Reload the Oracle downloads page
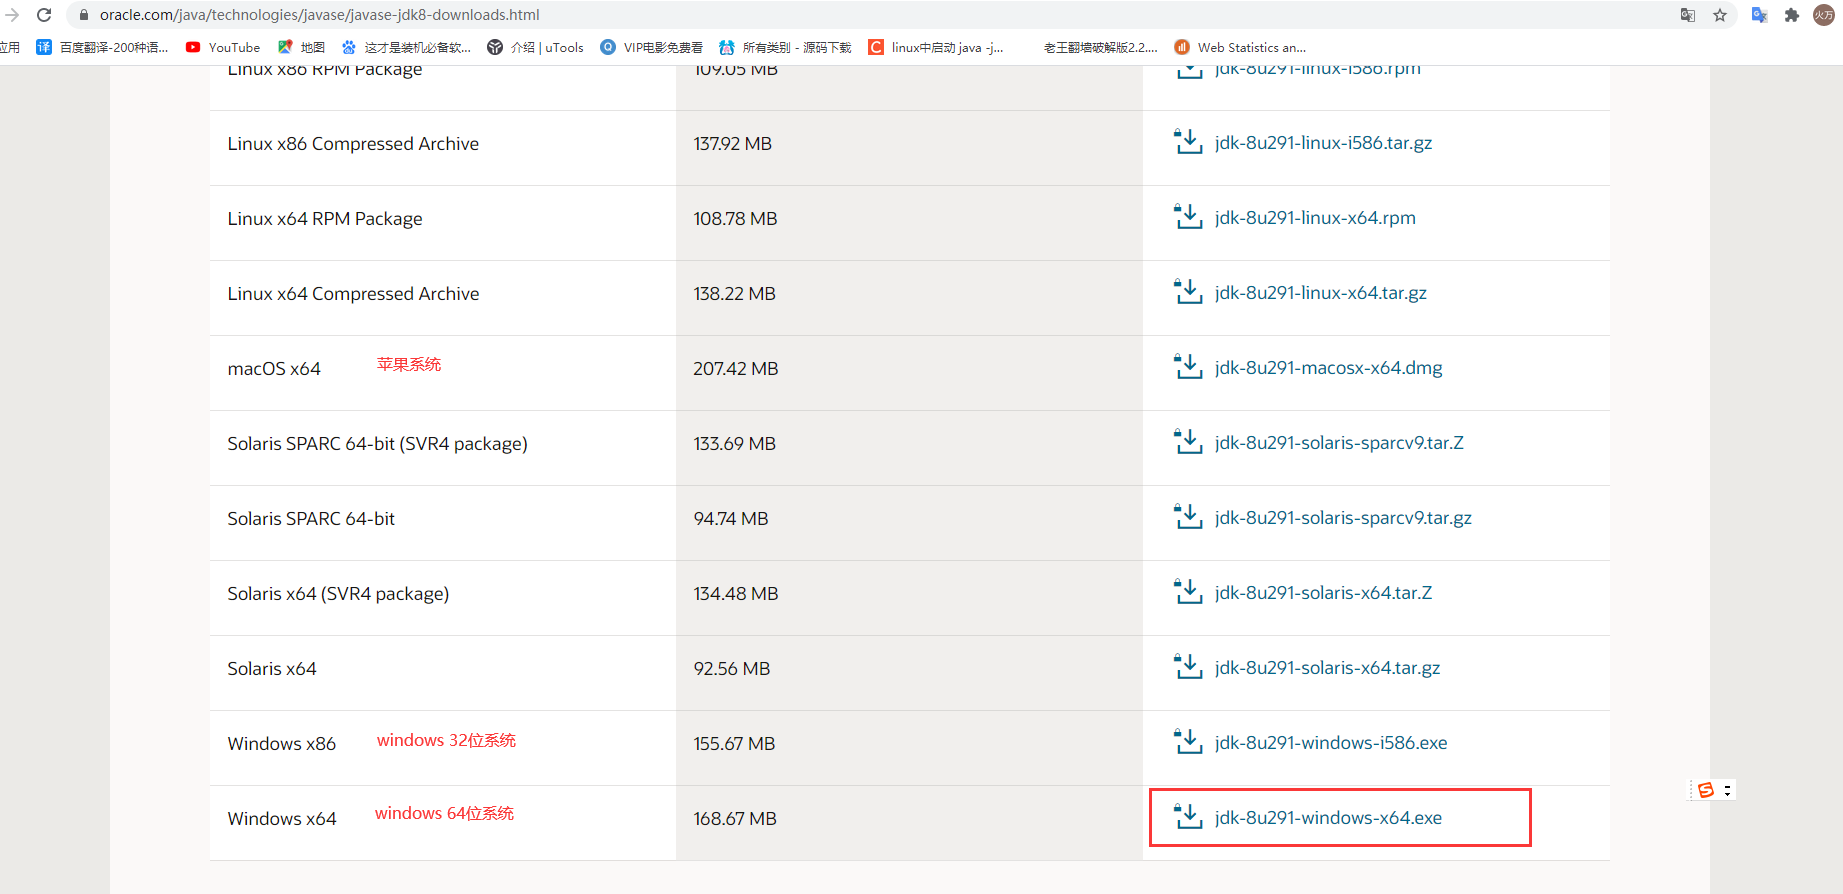Viewport: 1843px width, 894px height. point(44,15)
